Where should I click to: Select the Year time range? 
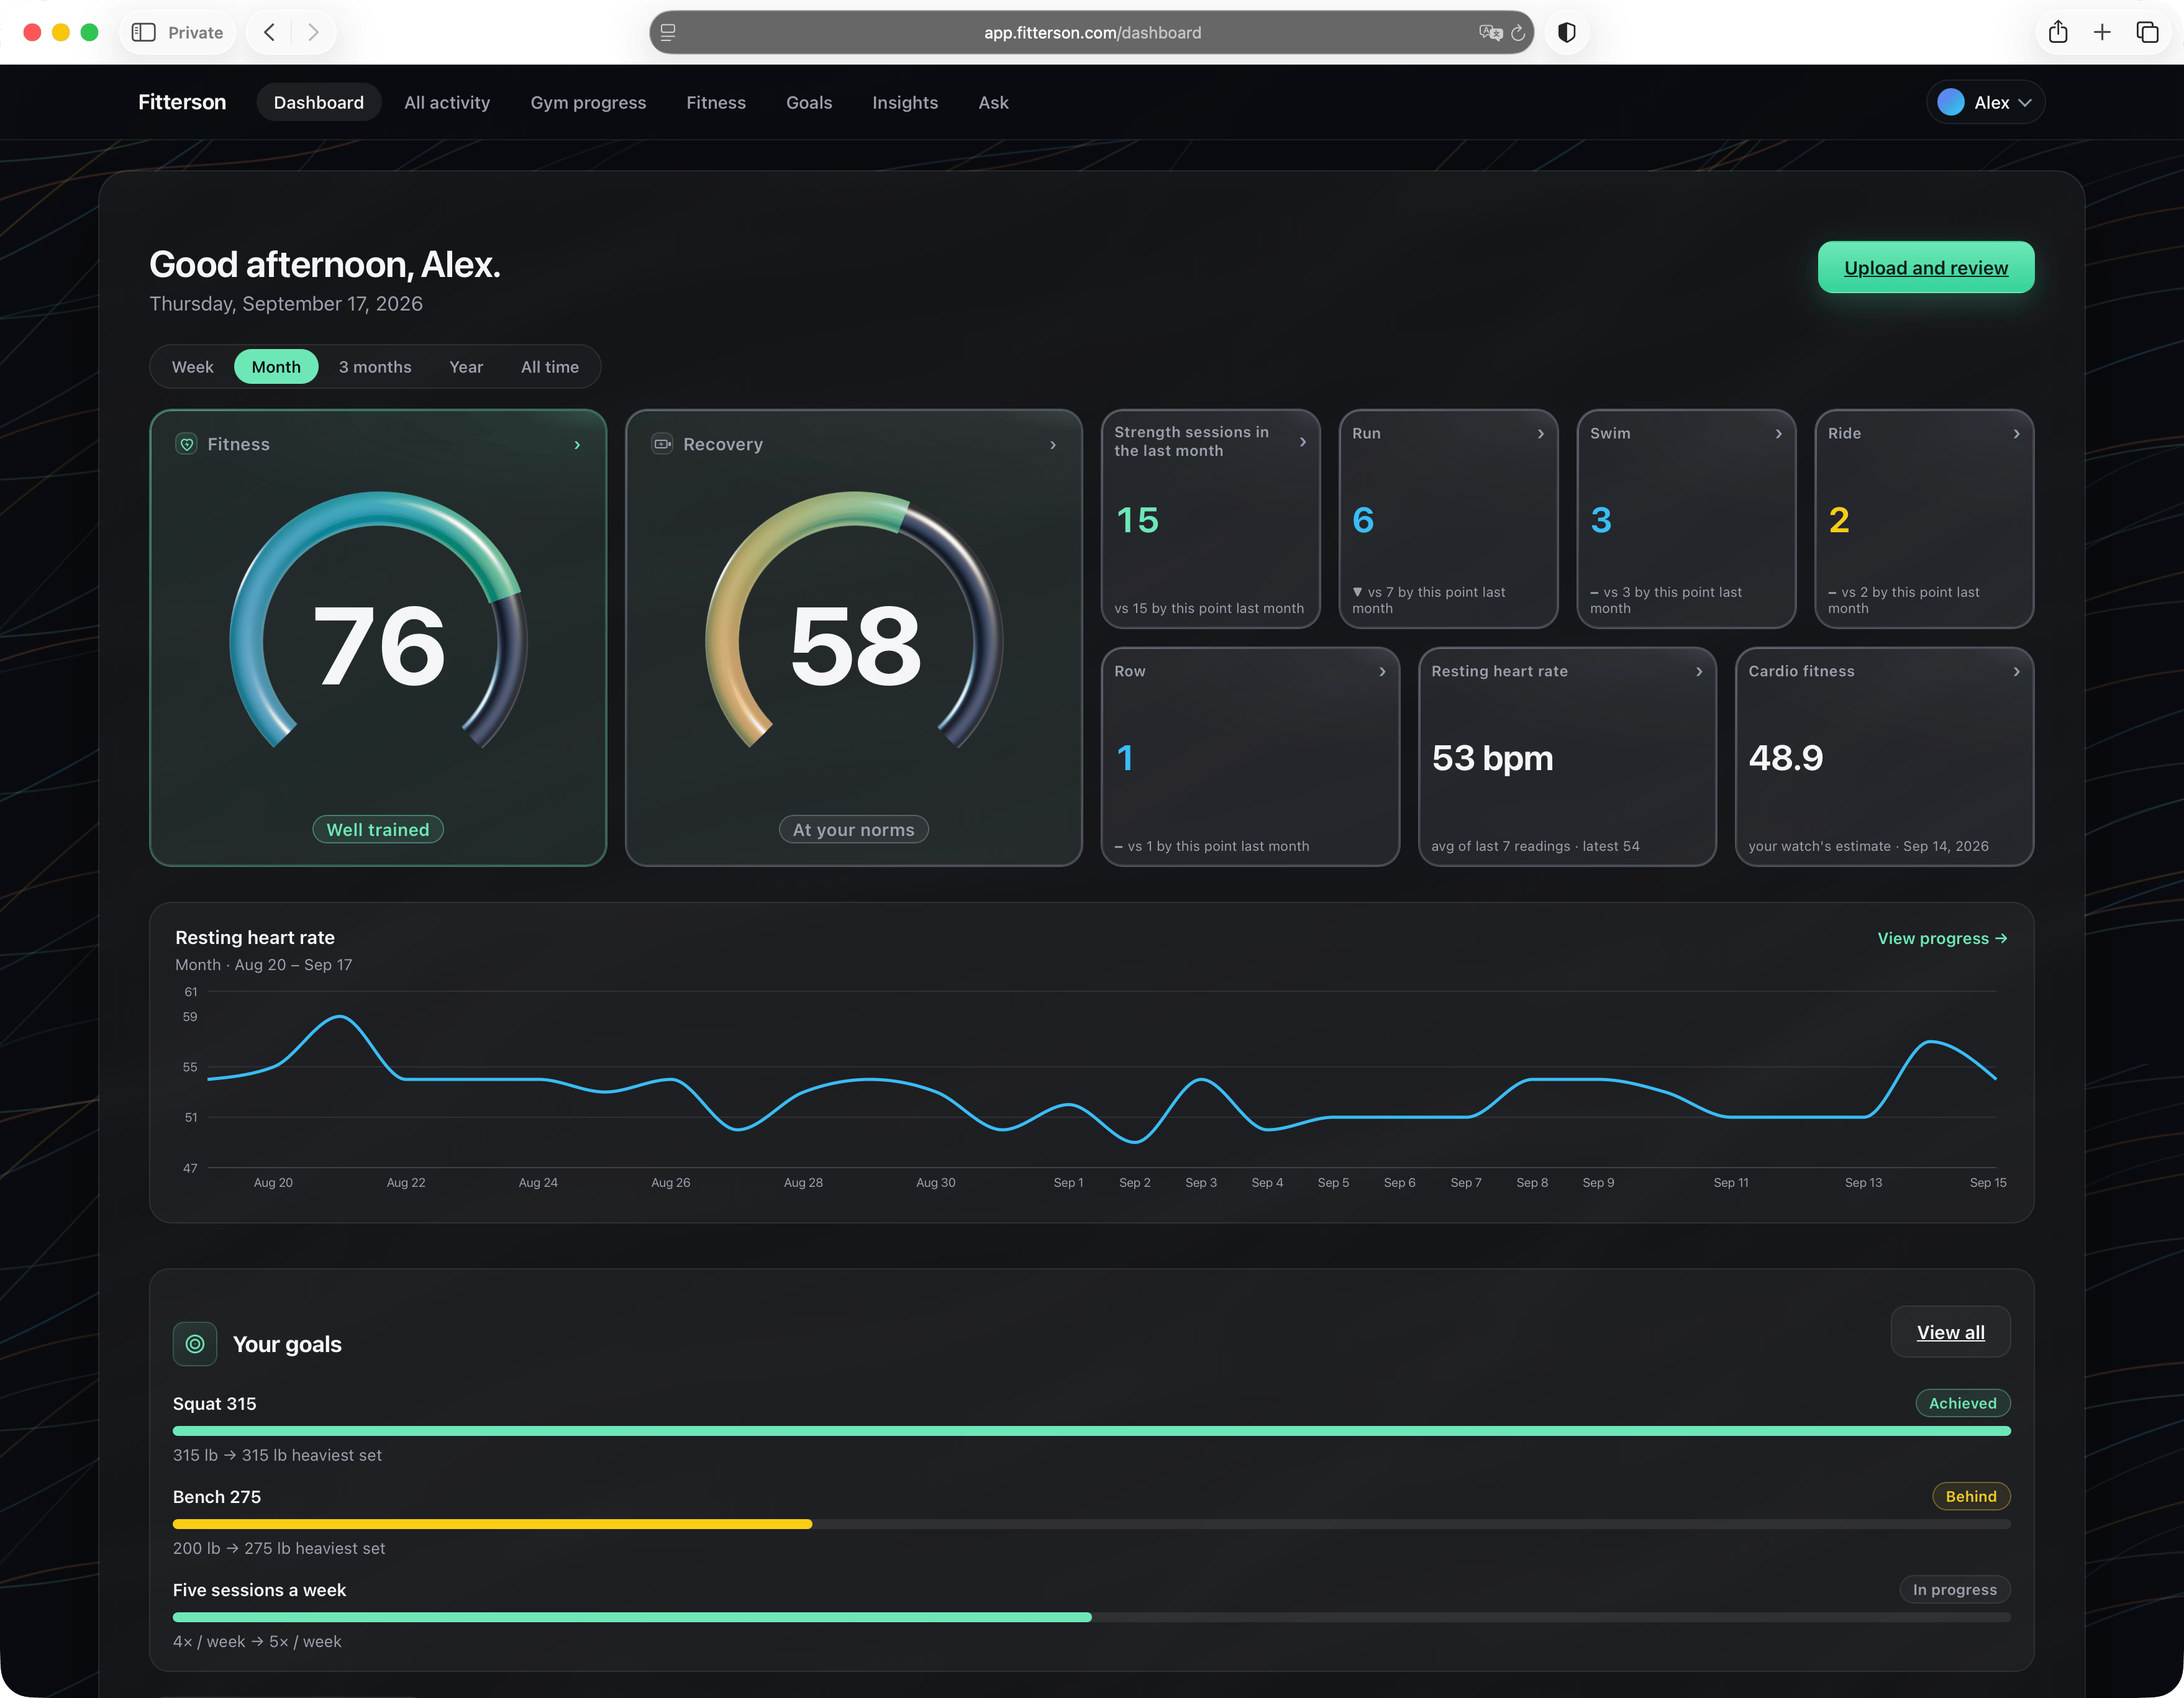point(466,367)
